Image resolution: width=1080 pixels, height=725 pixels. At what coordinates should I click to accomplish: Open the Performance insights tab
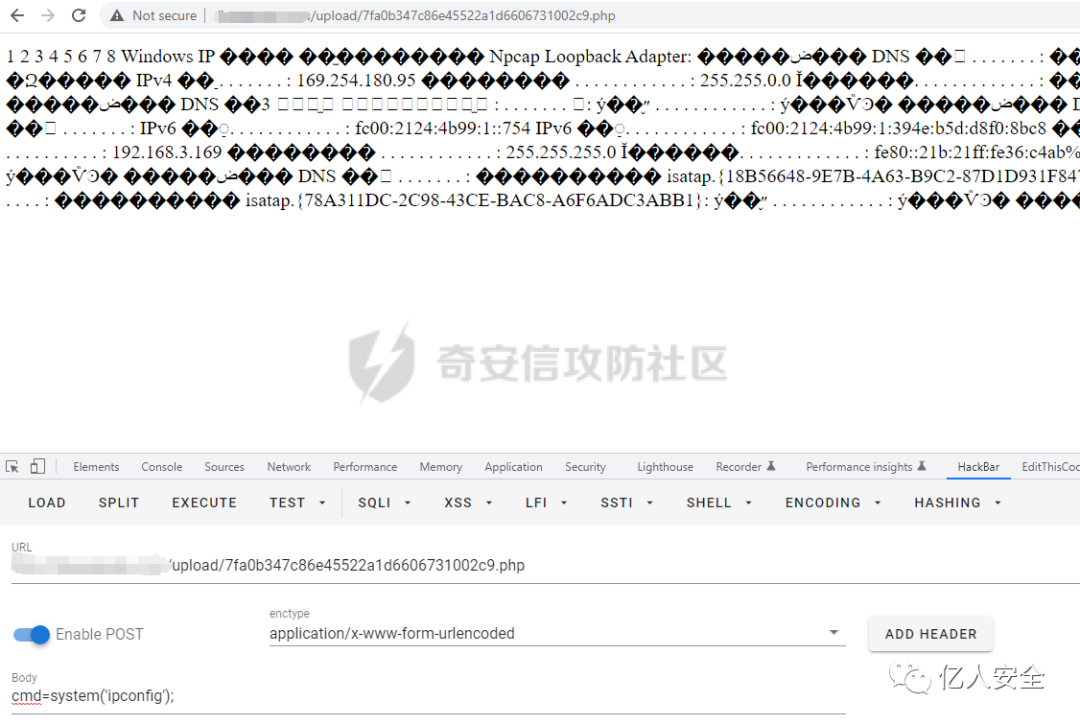pos(866,466)
